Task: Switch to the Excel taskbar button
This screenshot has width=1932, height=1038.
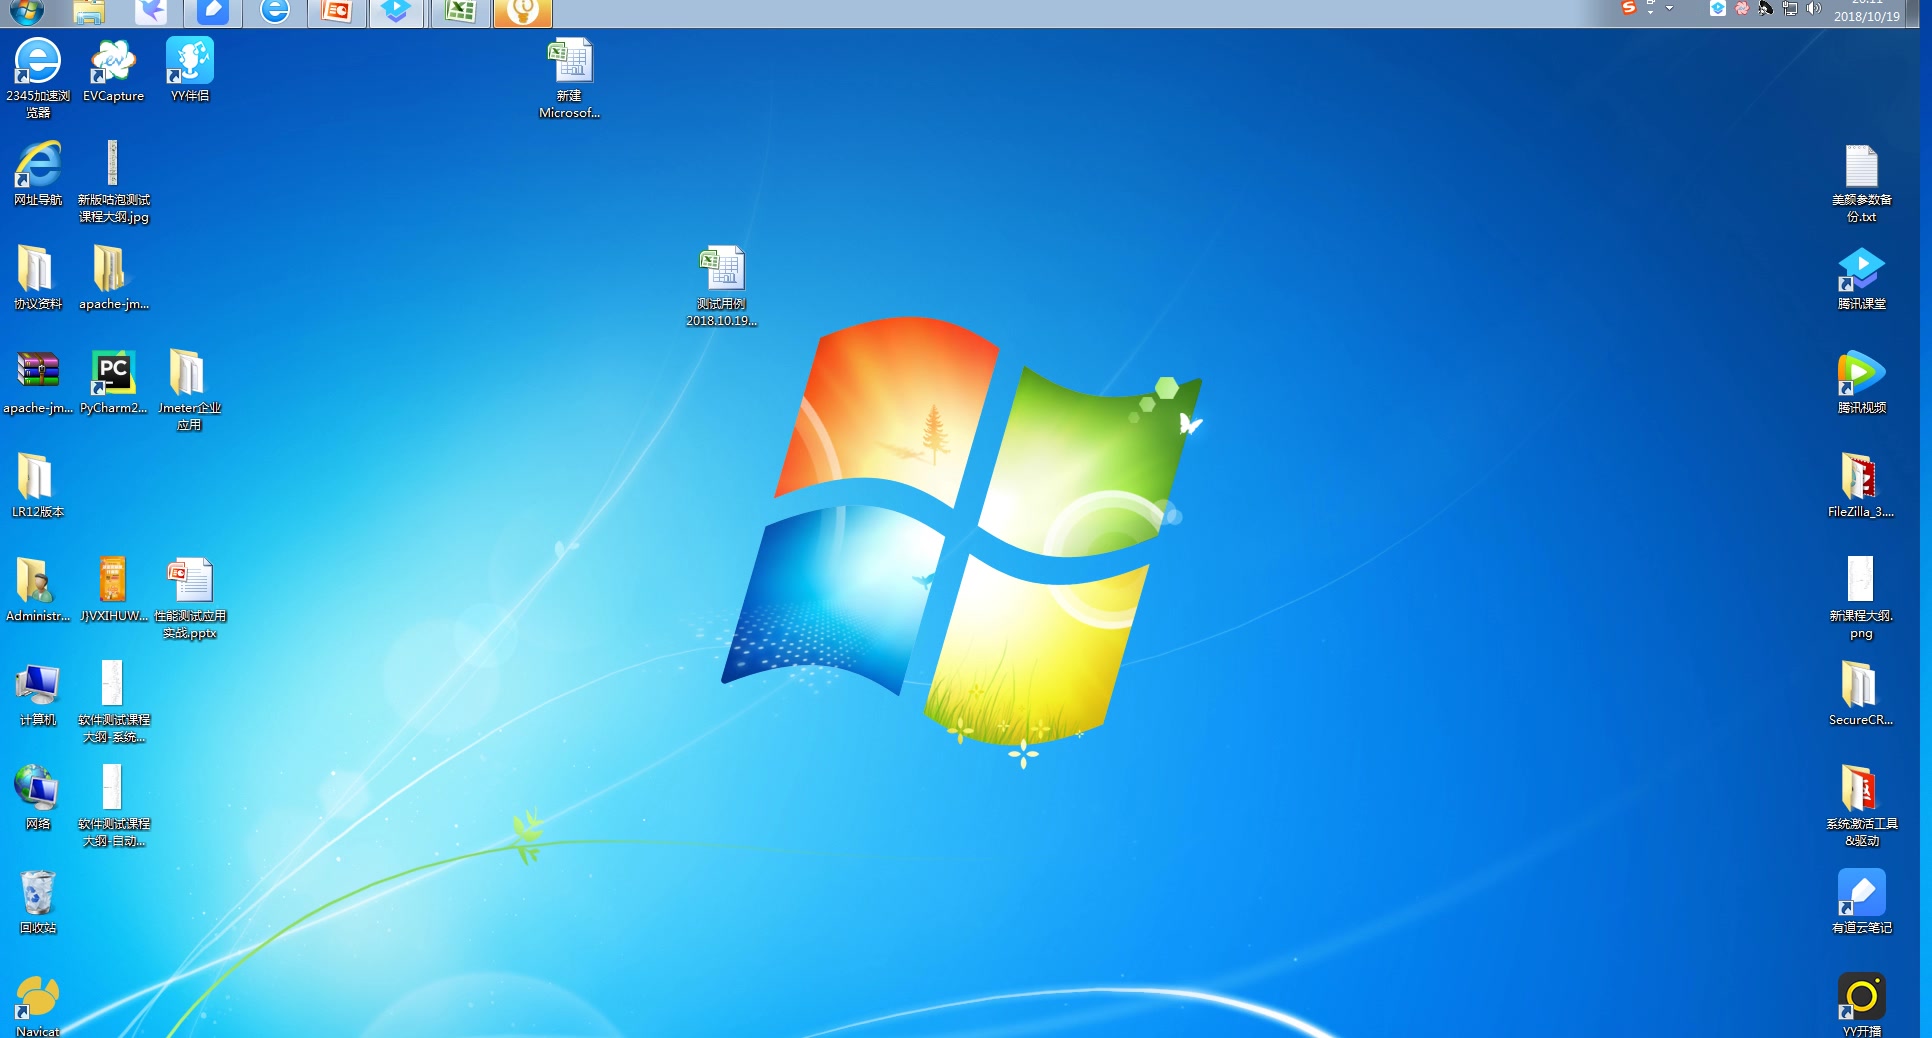Action: pyautogui.click(x=460, y=12)
